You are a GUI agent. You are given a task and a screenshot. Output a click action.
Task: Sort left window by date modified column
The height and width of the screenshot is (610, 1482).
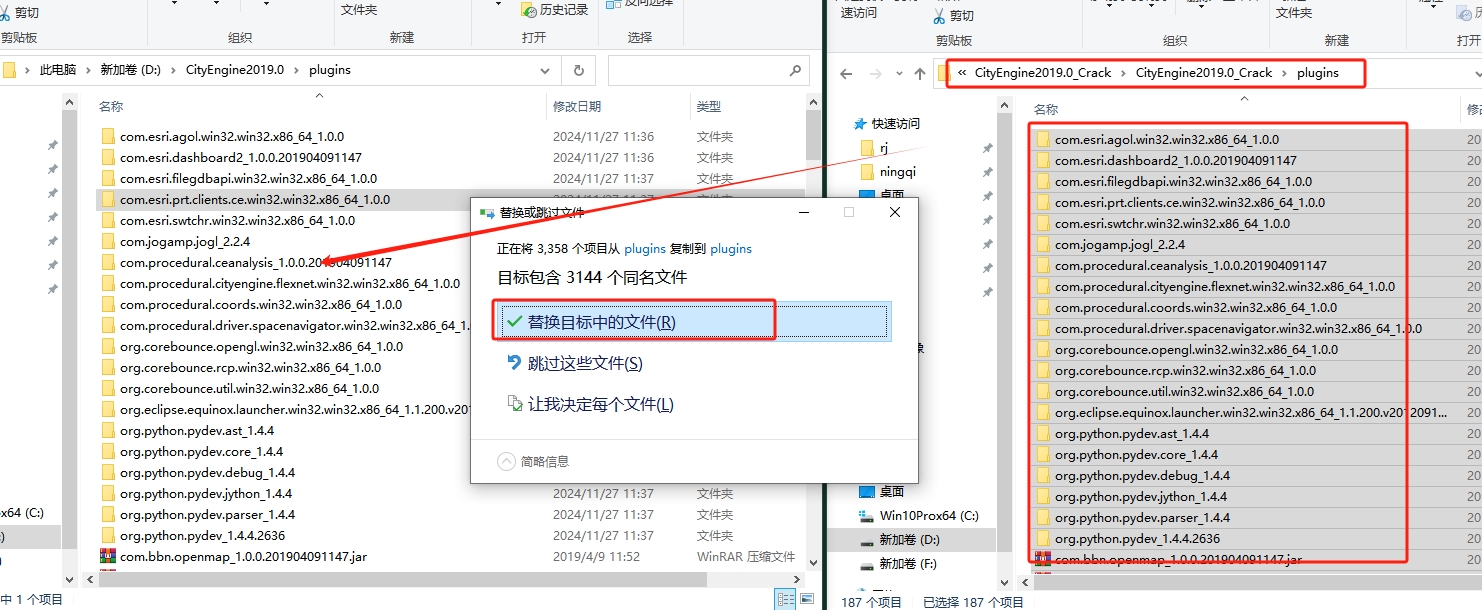tap(577, 106)
